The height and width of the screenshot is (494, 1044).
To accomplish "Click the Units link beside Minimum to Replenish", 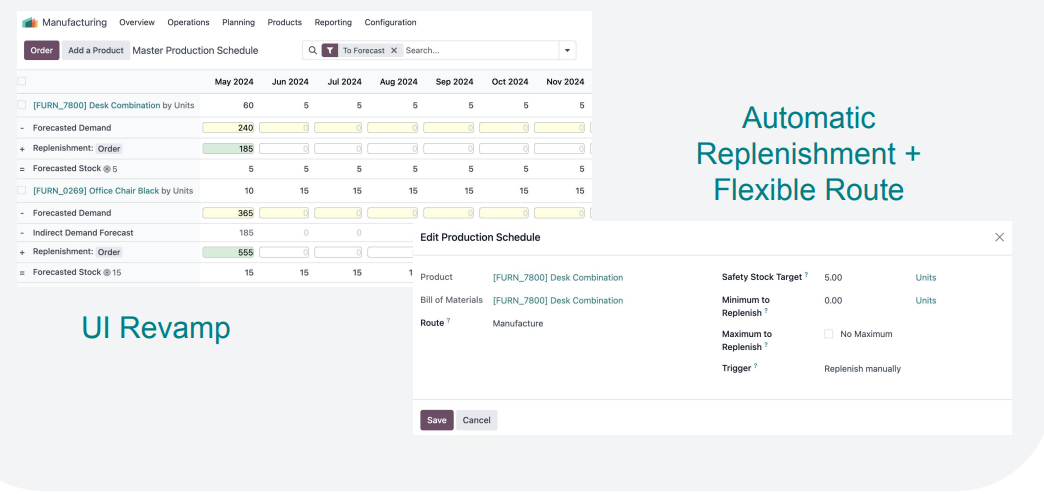I will (x=925, y=300).
